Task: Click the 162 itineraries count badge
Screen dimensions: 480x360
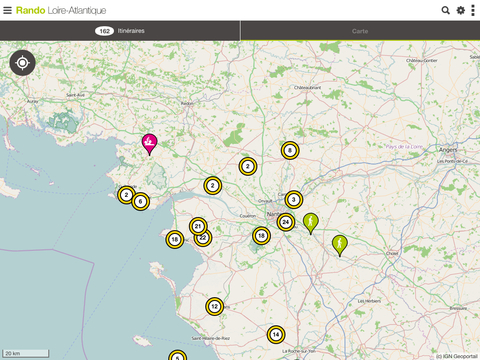Action: tap(104, 31)
